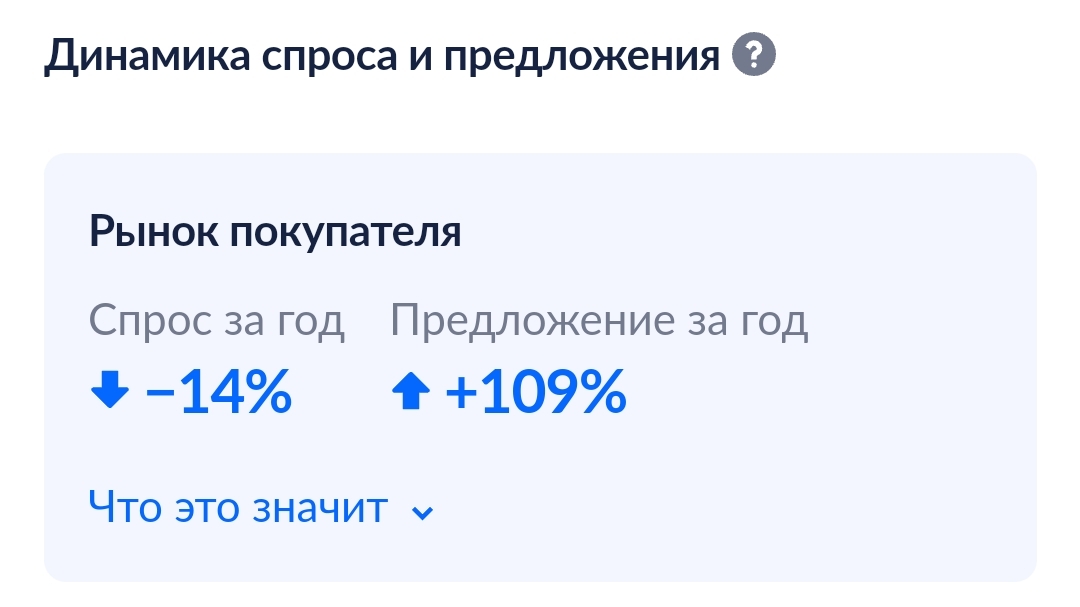Click the minus sign before 14%
The height and width of the screenshot is (607, 1080).
click(x=160, y=393)
